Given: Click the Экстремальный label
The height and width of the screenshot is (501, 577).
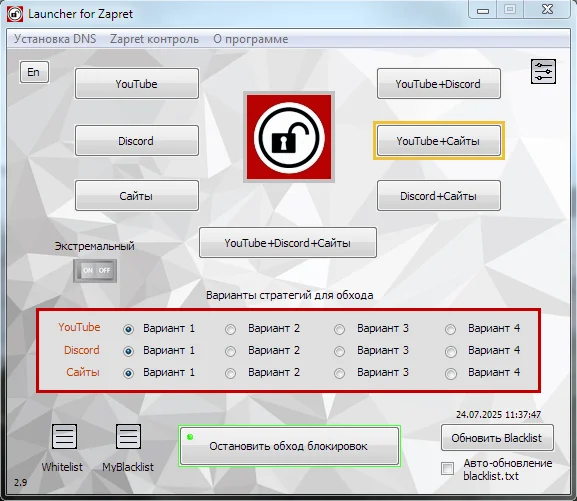Looking at the screenshot, I should coord(95,246).
